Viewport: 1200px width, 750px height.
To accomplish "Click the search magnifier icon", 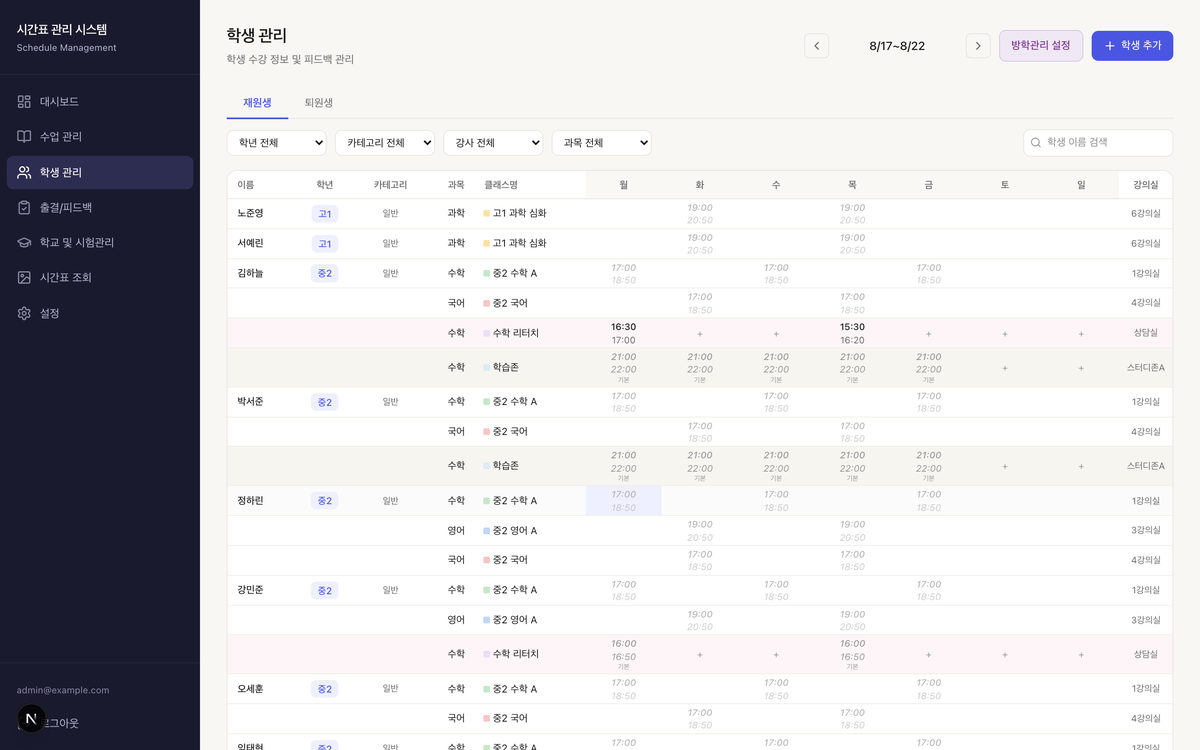I will click(x=1036, y=143).
